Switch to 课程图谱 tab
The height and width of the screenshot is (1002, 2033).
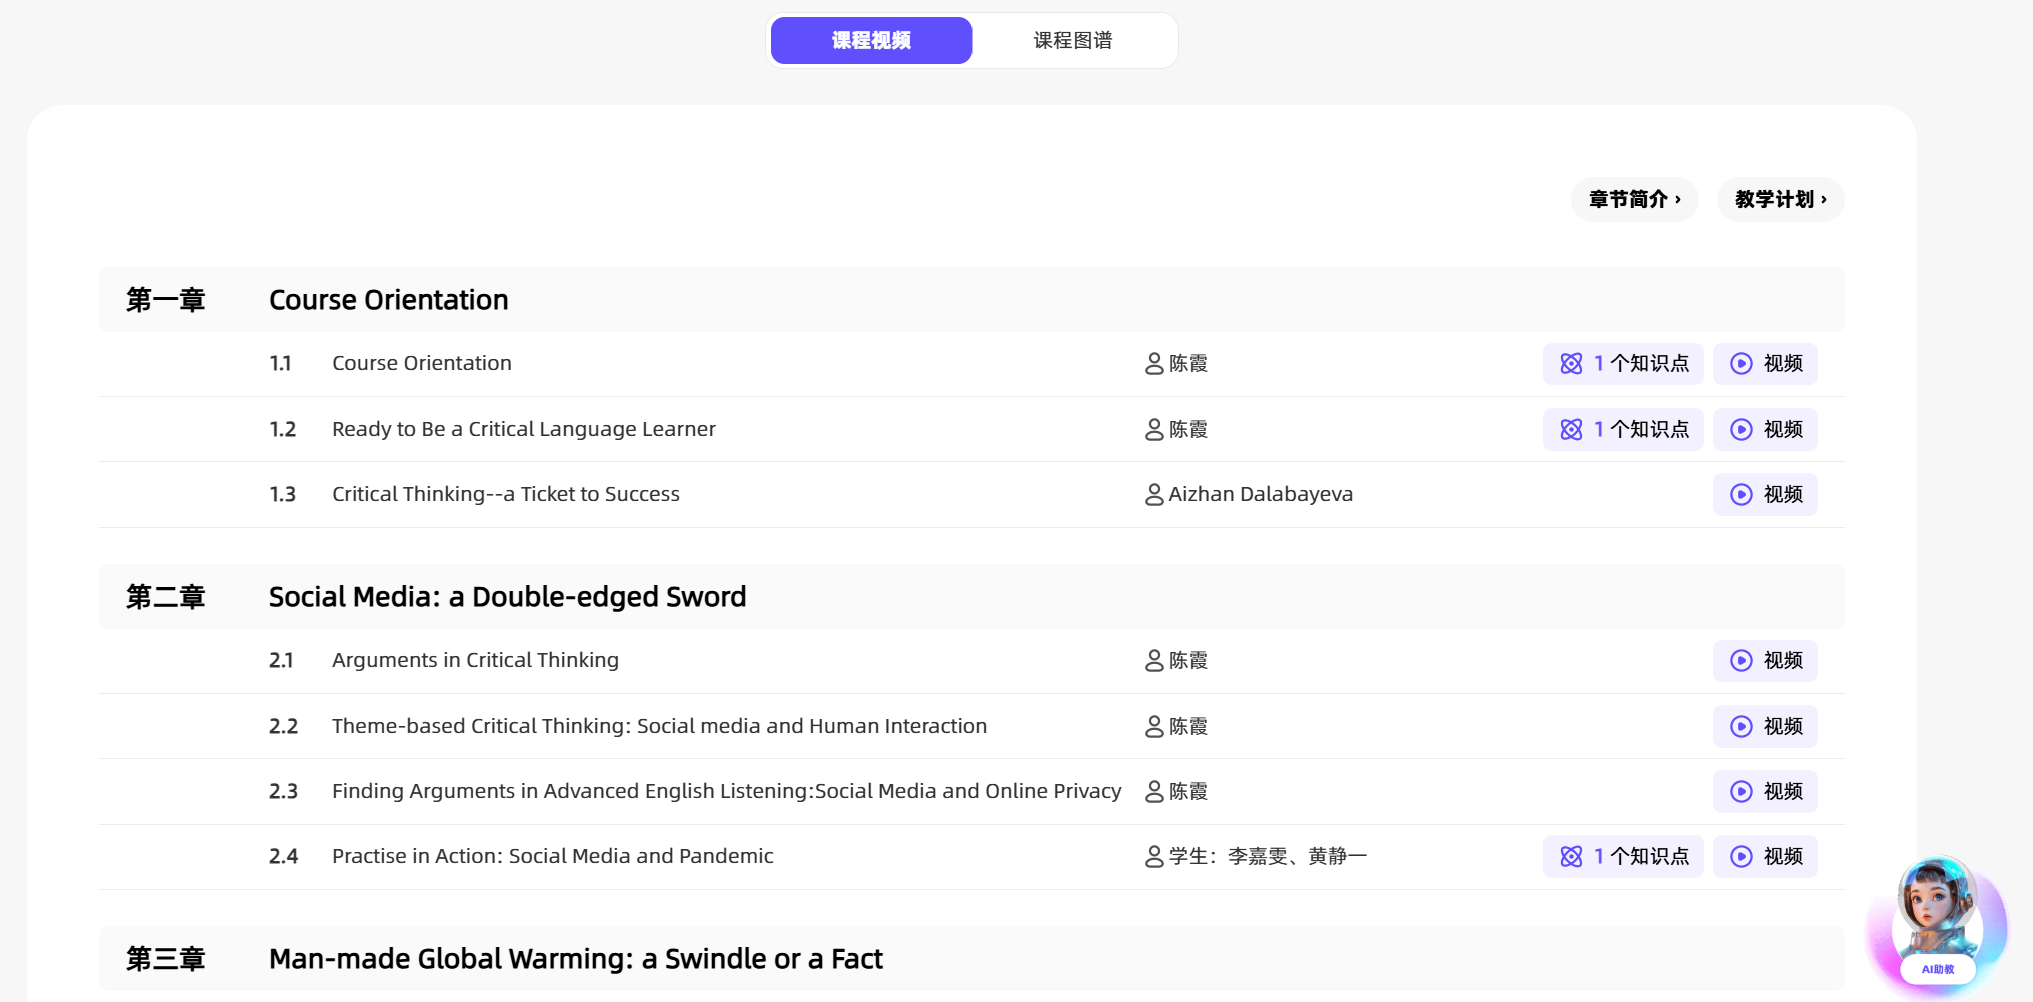tap(1073, 41)
